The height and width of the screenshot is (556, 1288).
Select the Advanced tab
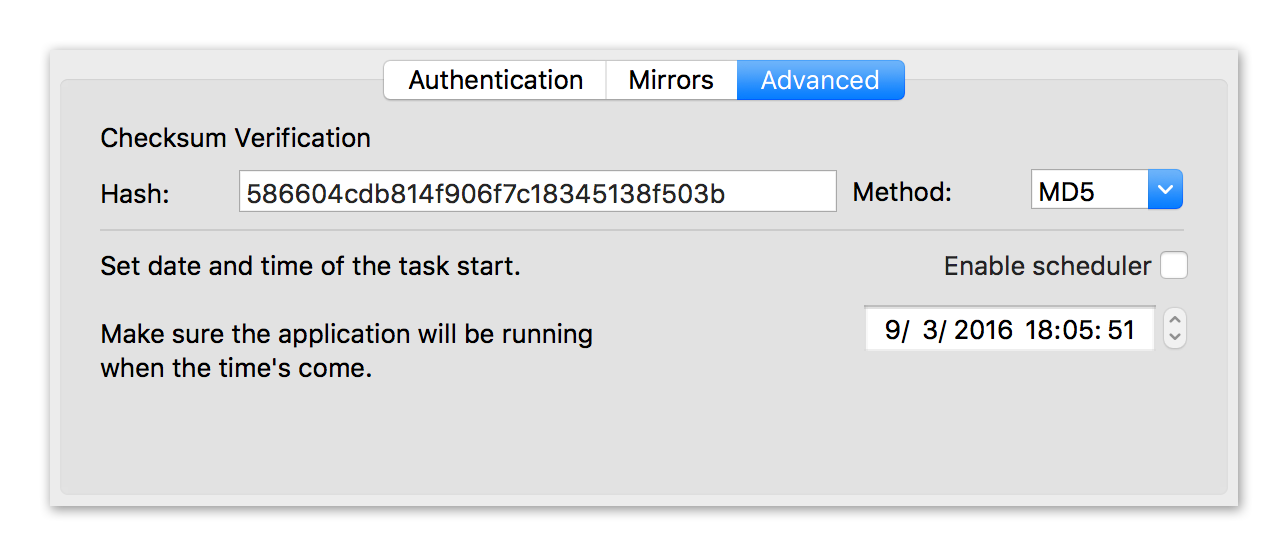pyautogui.click(x=820, y=80)
